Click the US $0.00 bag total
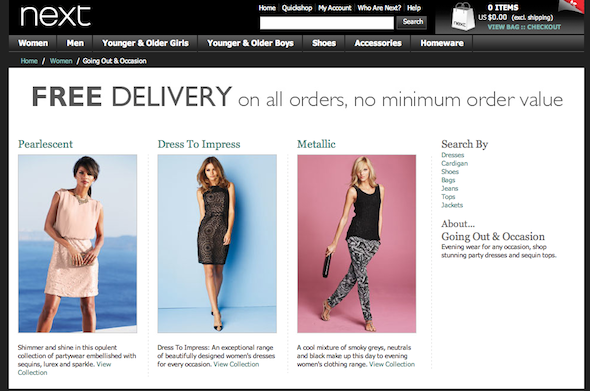This screenshot has width=590, height=391. coord(493,17)
